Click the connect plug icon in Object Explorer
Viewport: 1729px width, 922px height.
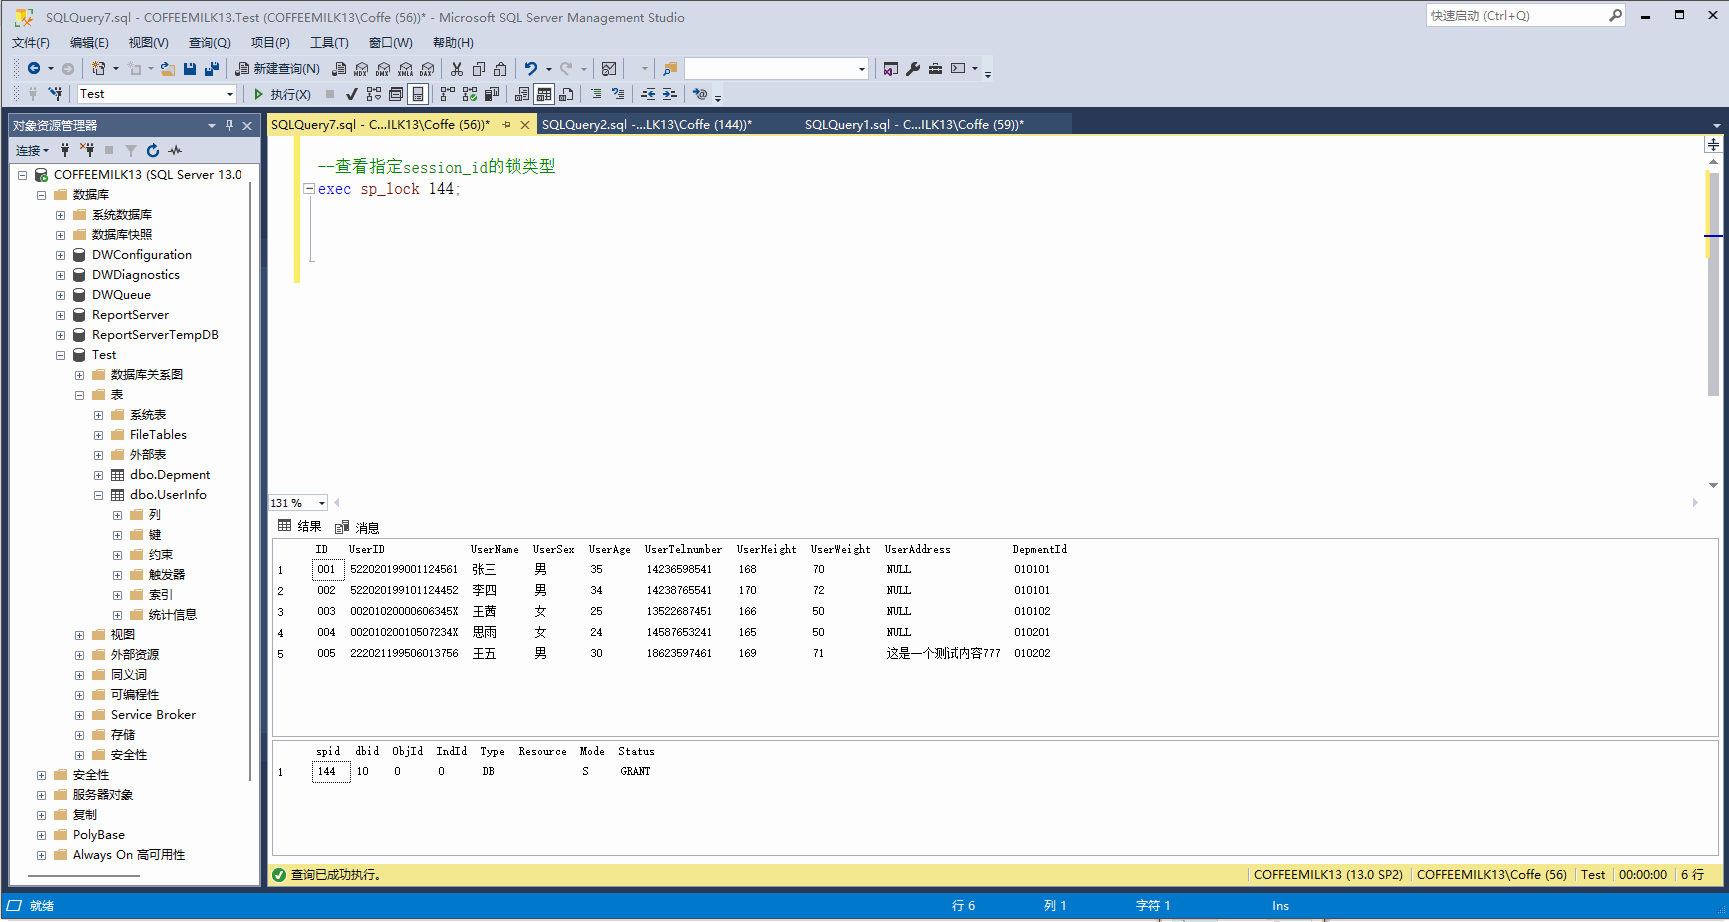(x=64, y=150)
